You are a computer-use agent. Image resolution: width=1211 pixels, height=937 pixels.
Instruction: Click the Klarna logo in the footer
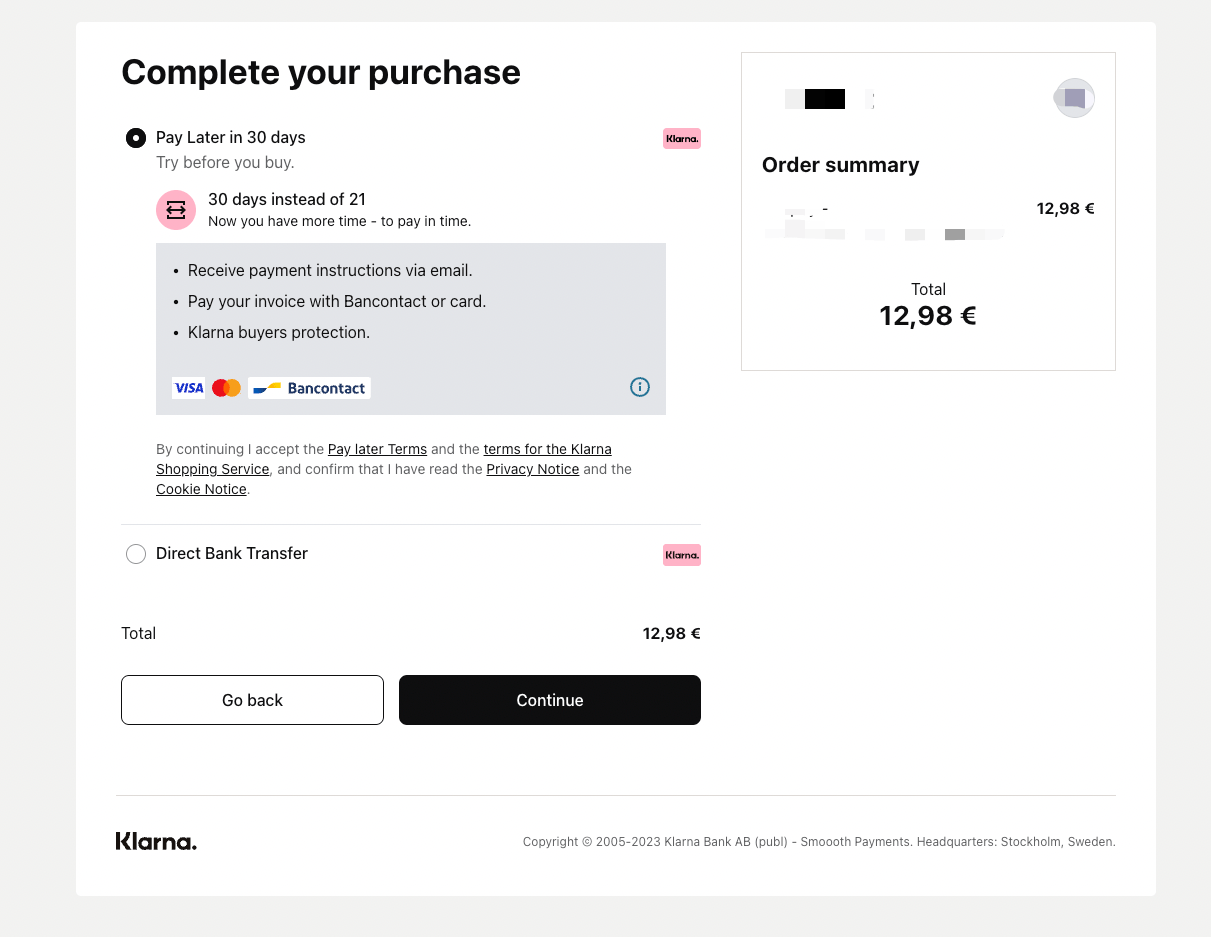pos(156,841)
